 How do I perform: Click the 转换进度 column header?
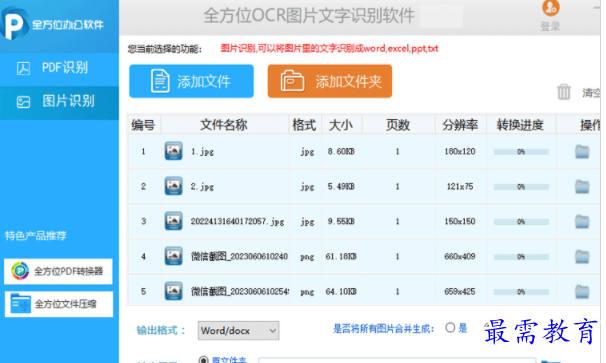coord(520,125)
